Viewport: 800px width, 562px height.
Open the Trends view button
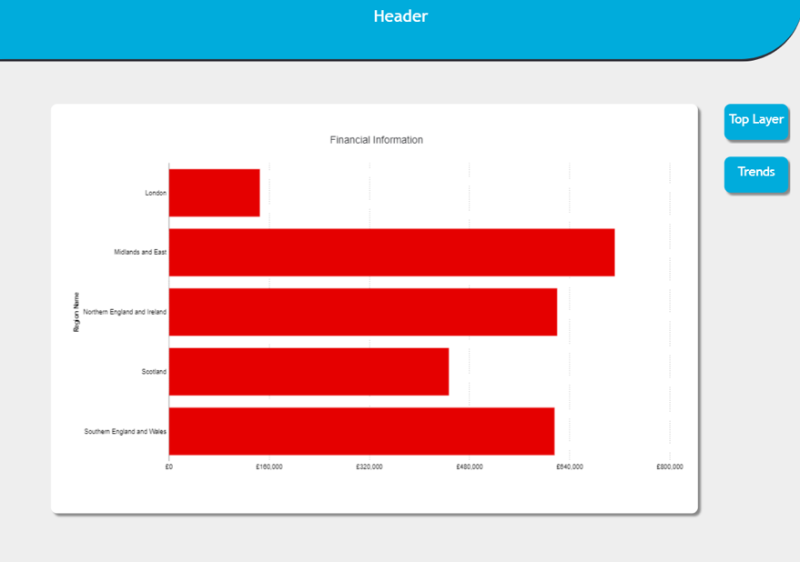click(x=755, y=173)
